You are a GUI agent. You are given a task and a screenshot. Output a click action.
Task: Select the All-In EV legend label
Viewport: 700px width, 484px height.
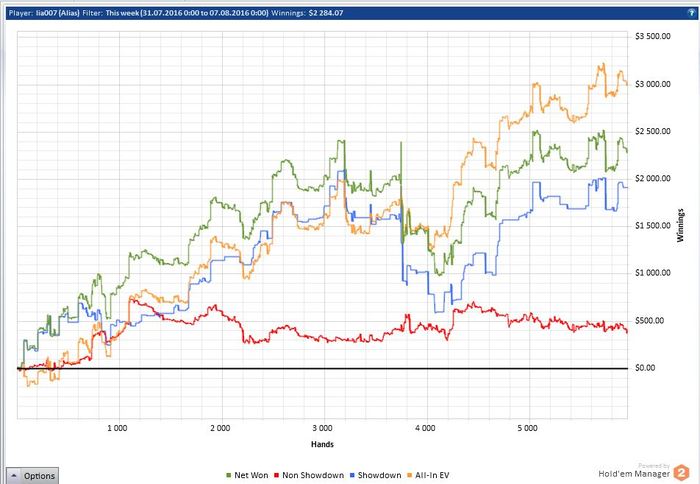(432, 476)
